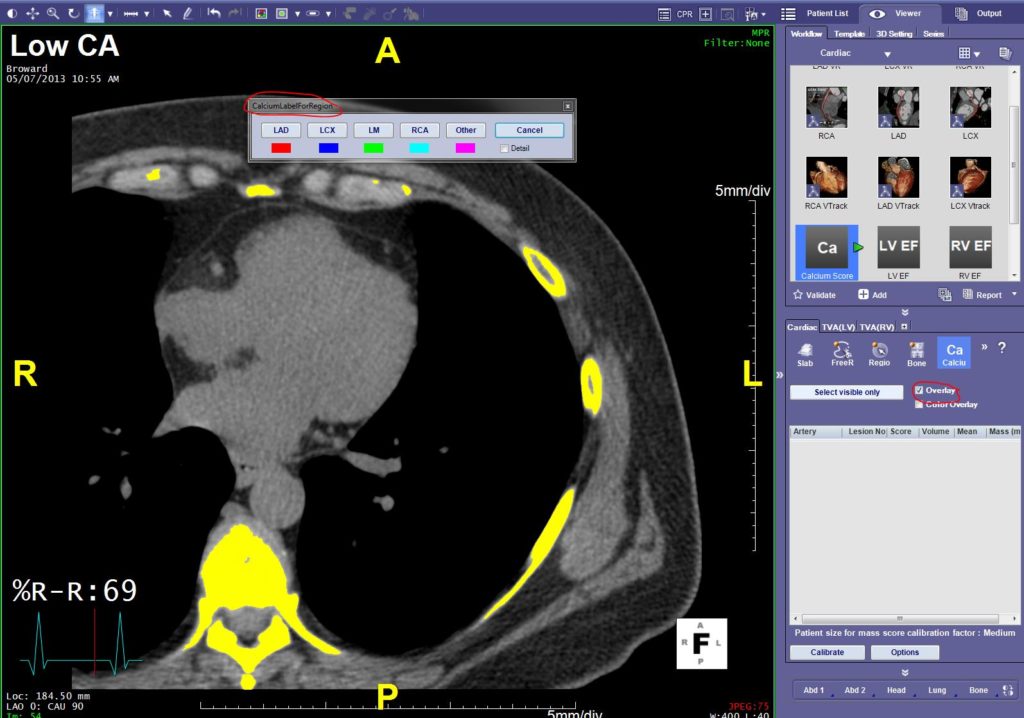Open the Cardiac workflow dropdown
Viewport: 1024px width, 718px height.
click(x=888, y=54)
